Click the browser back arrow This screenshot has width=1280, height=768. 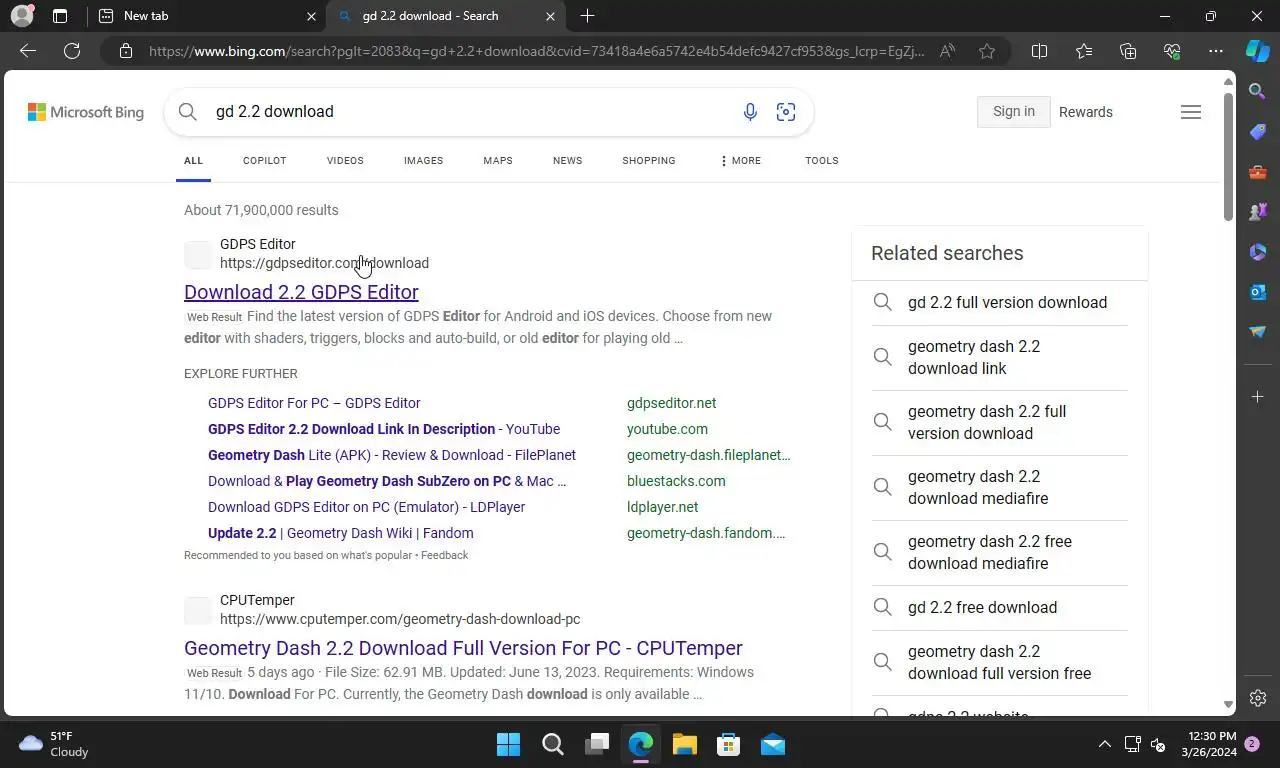pos(28,51)
